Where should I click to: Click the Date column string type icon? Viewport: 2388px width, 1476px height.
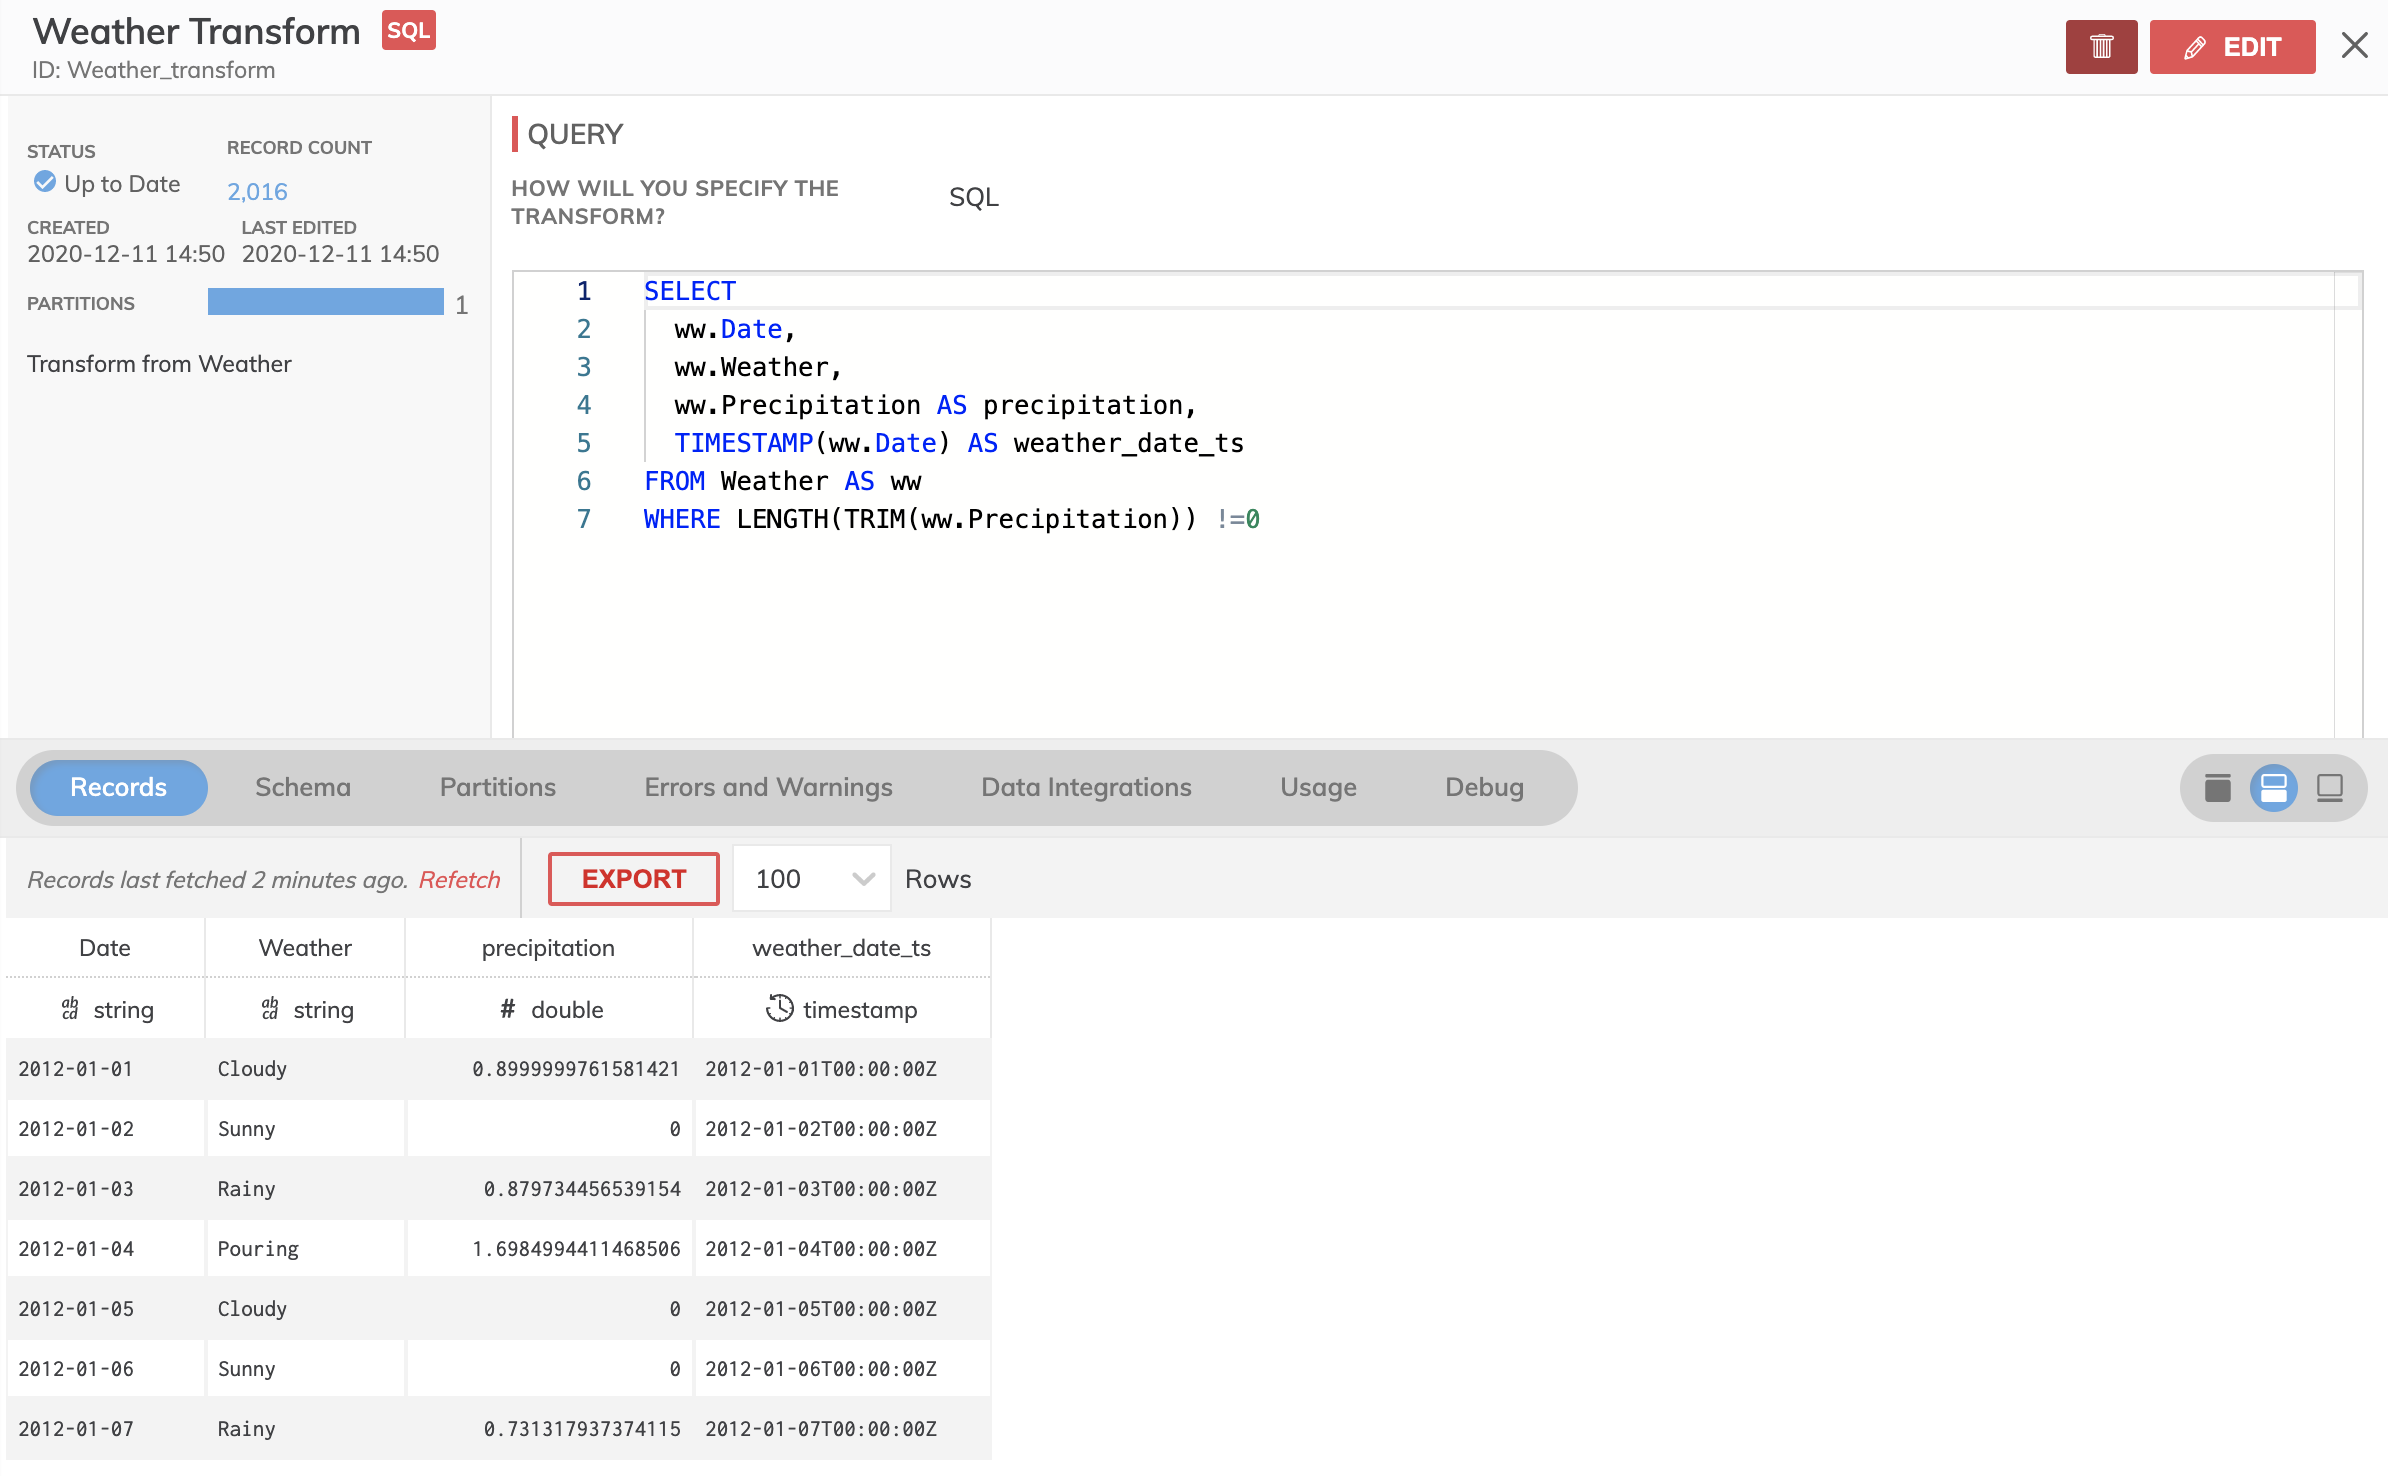[x=70, y=1009]
